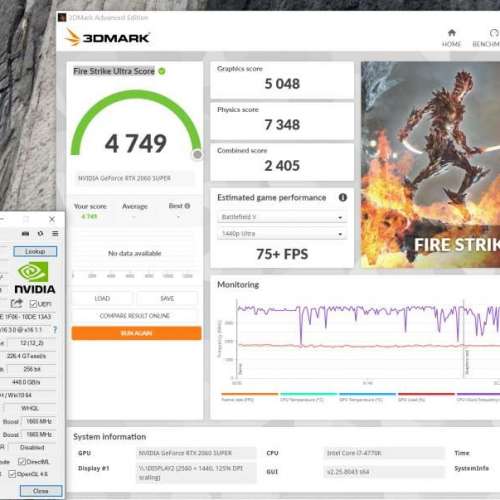Click the monitoring frequency graph
The width and height of the screenshot is (500, 500).
368,339
